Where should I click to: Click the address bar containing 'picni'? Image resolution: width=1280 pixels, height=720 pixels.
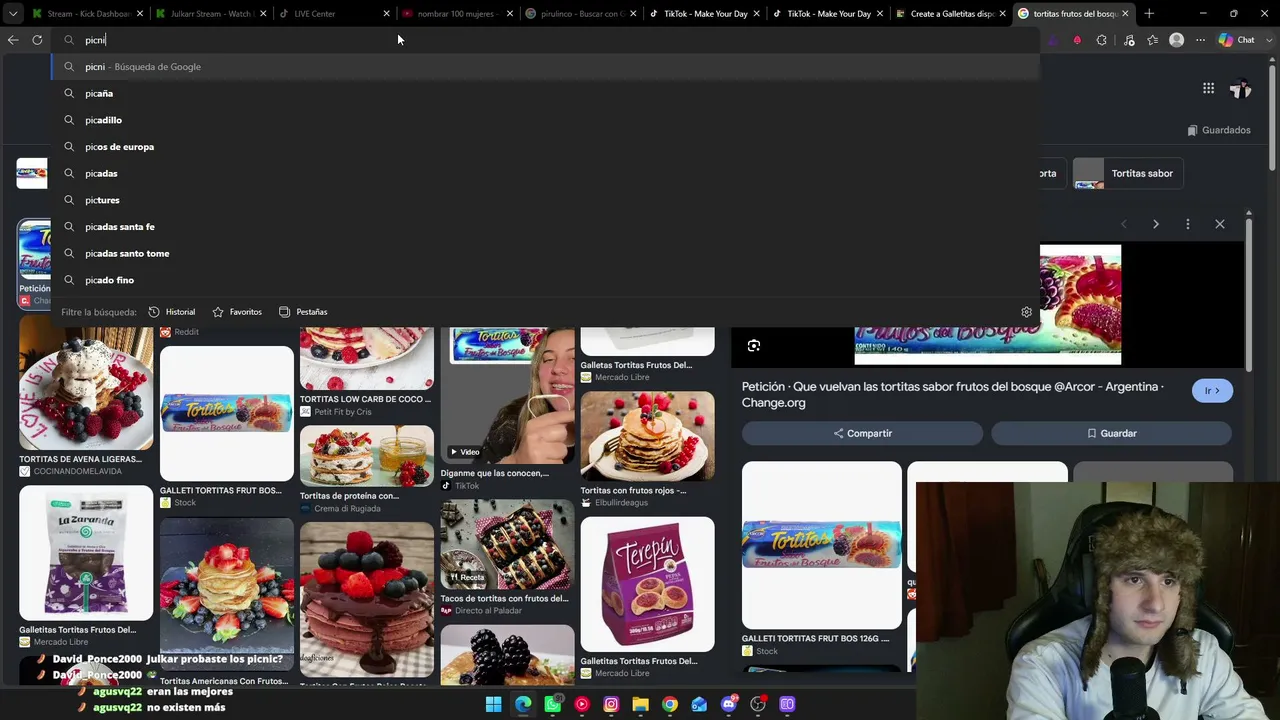[x=545, y=40]
